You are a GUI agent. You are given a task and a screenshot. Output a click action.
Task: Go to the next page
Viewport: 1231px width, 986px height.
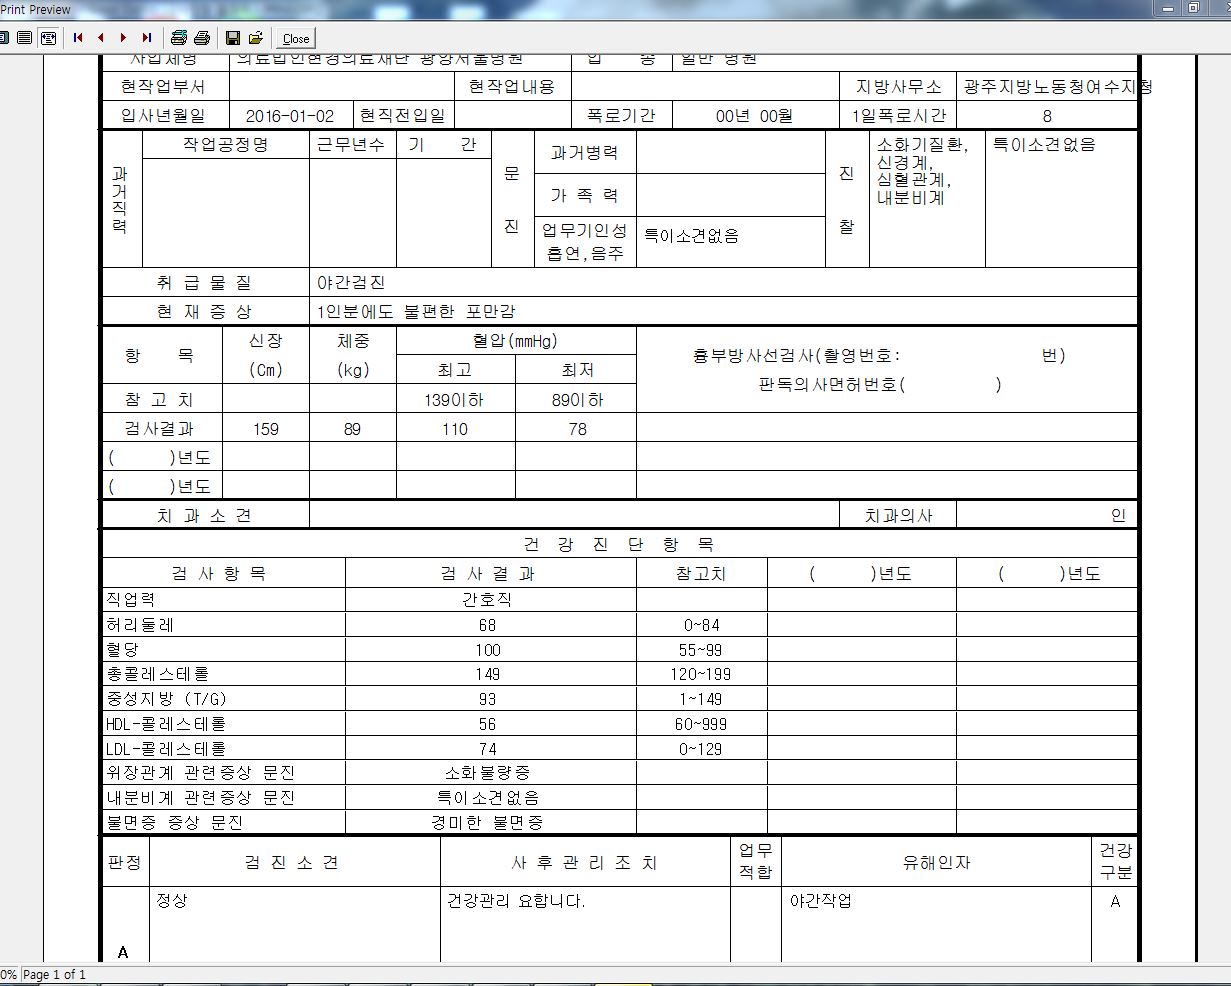124,38
